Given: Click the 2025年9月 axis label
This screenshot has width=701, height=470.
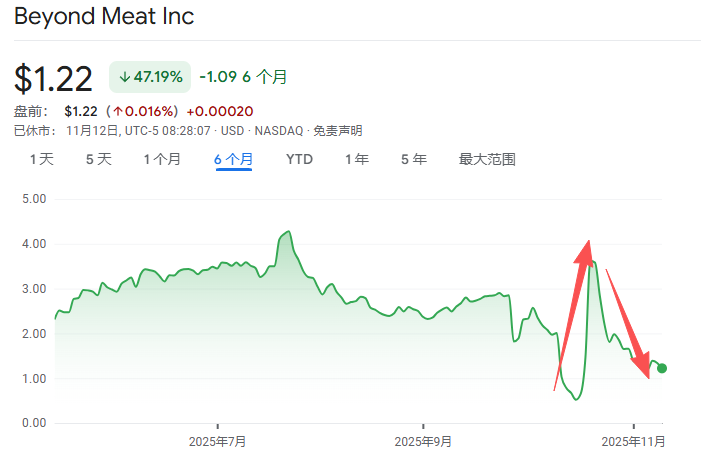Looking at the screenshot, I should click(x=423, y=441).
